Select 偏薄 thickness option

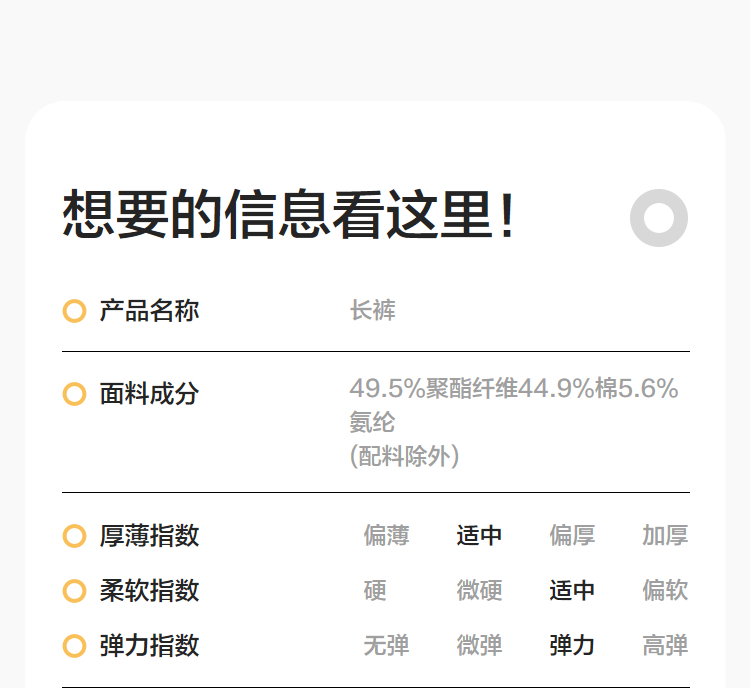tap(386, 536)
